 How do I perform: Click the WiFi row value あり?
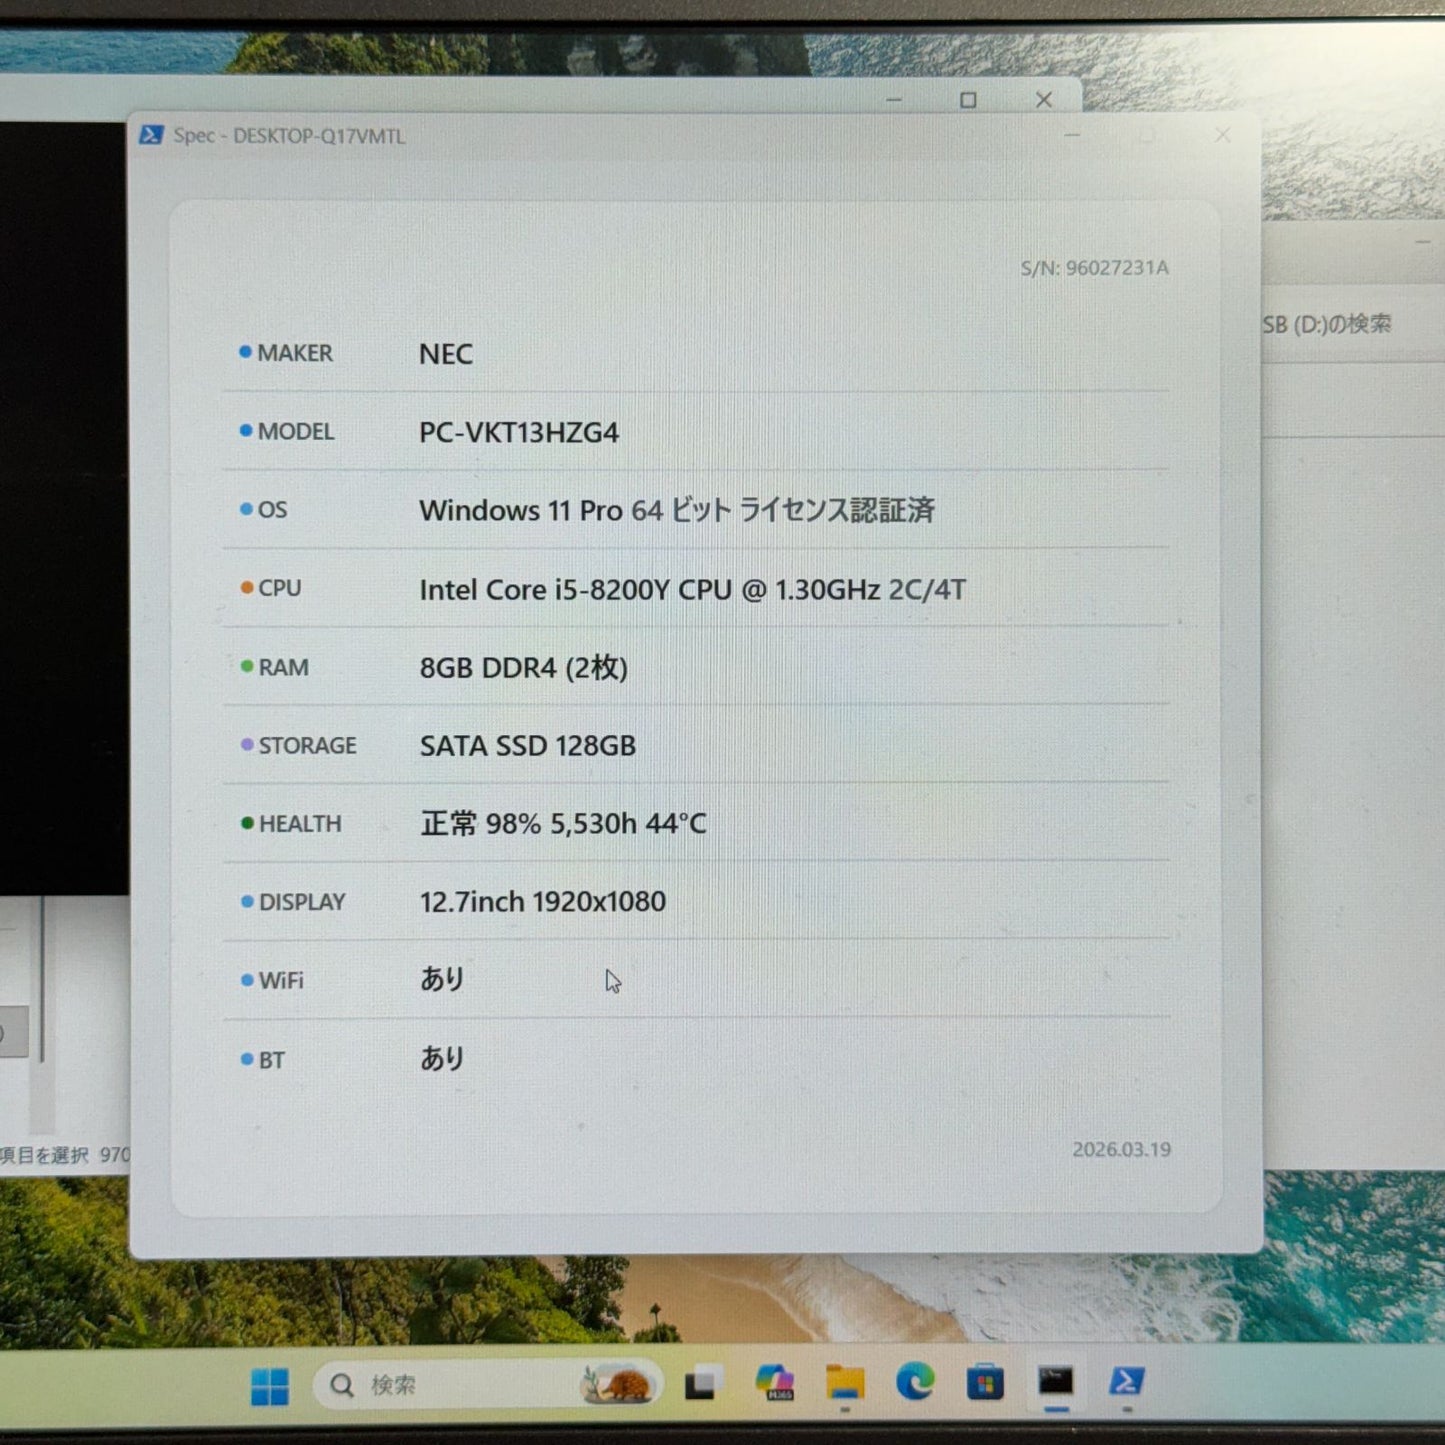point(442,979)
